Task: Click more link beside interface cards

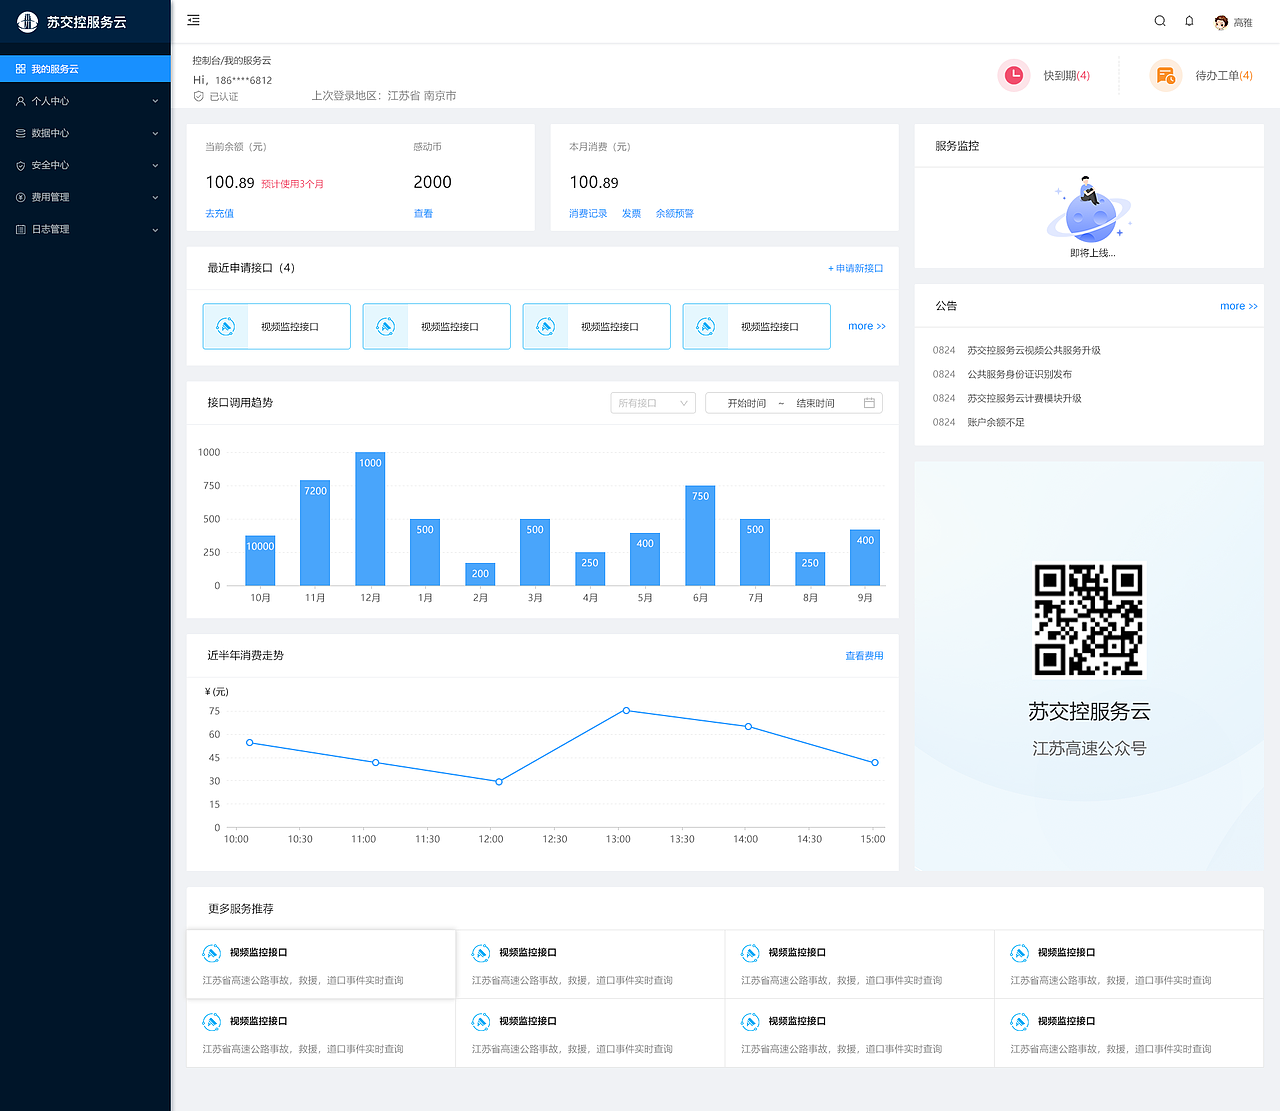Action: pyautogui.click(x=867, y=326)
